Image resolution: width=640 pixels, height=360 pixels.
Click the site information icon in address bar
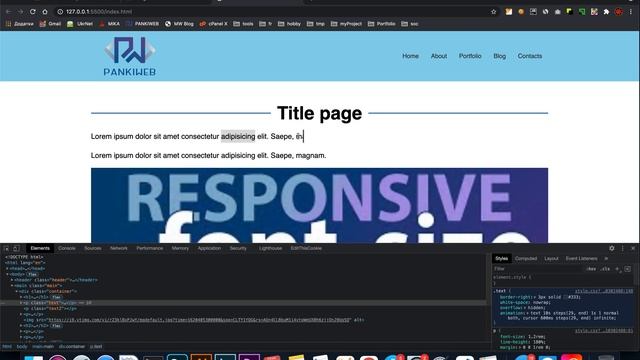click(60, 12)
